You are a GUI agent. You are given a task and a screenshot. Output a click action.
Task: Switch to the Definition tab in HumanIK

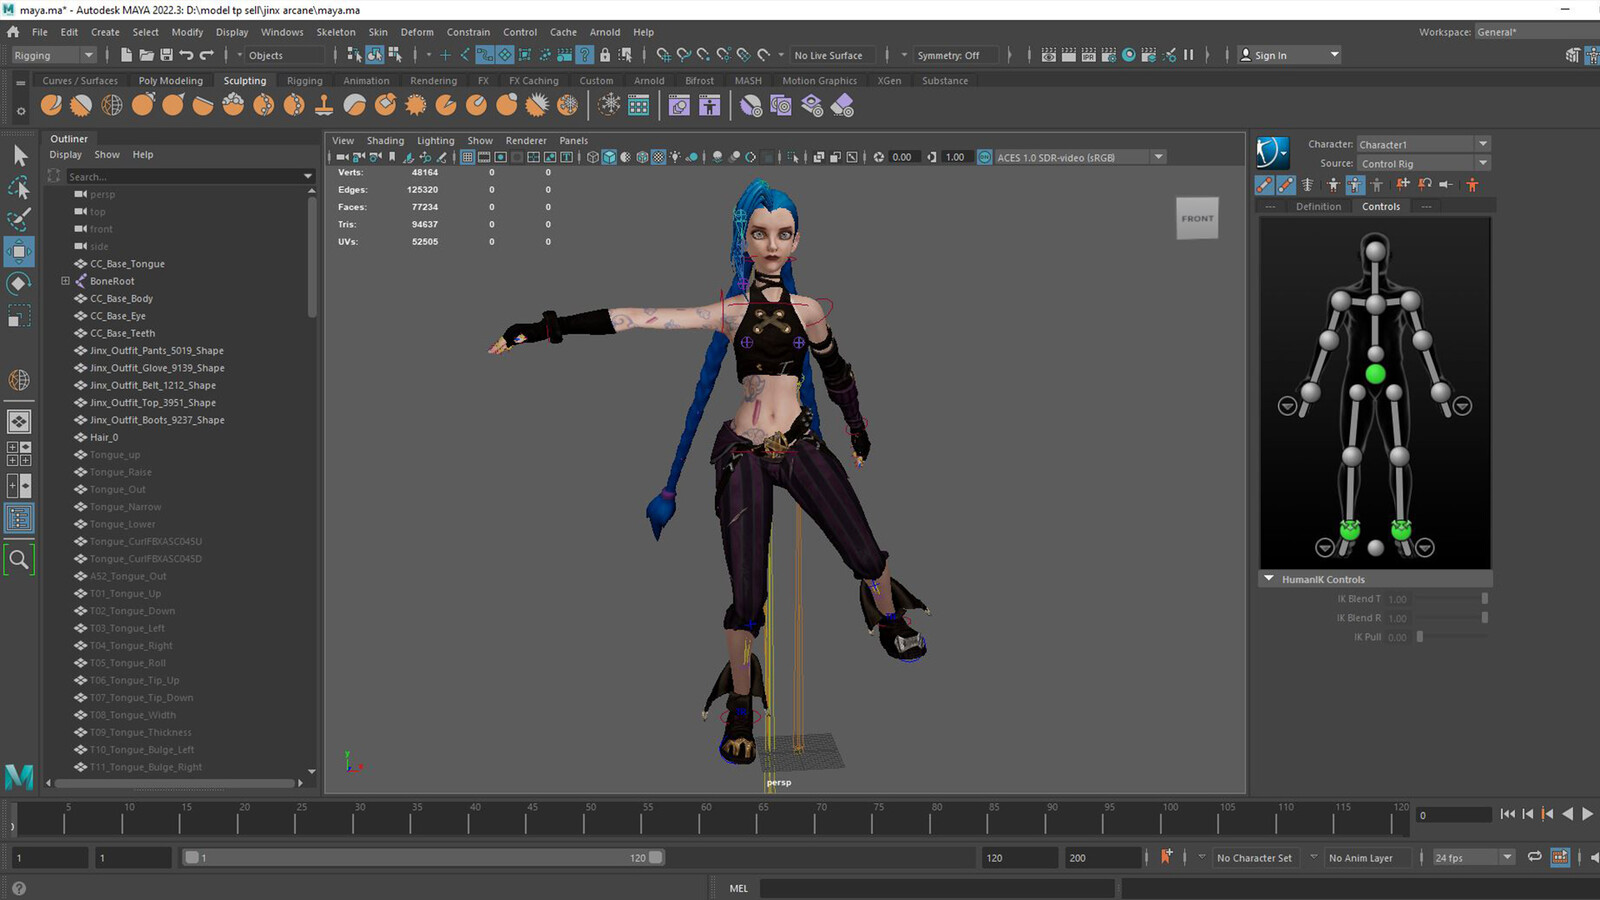(x=1318, y=206)
